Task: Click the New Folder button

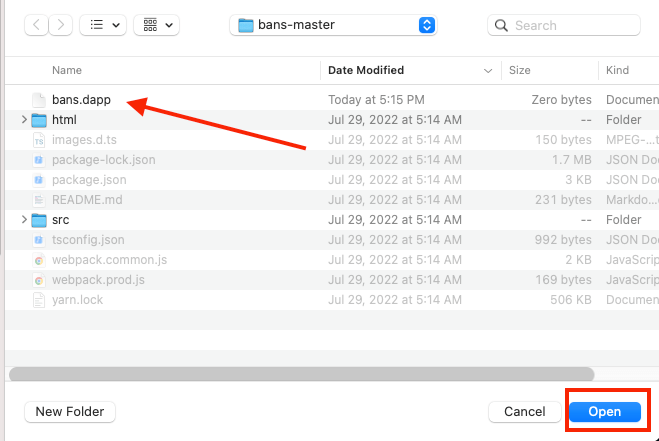Action: click(x=70, y=411)
